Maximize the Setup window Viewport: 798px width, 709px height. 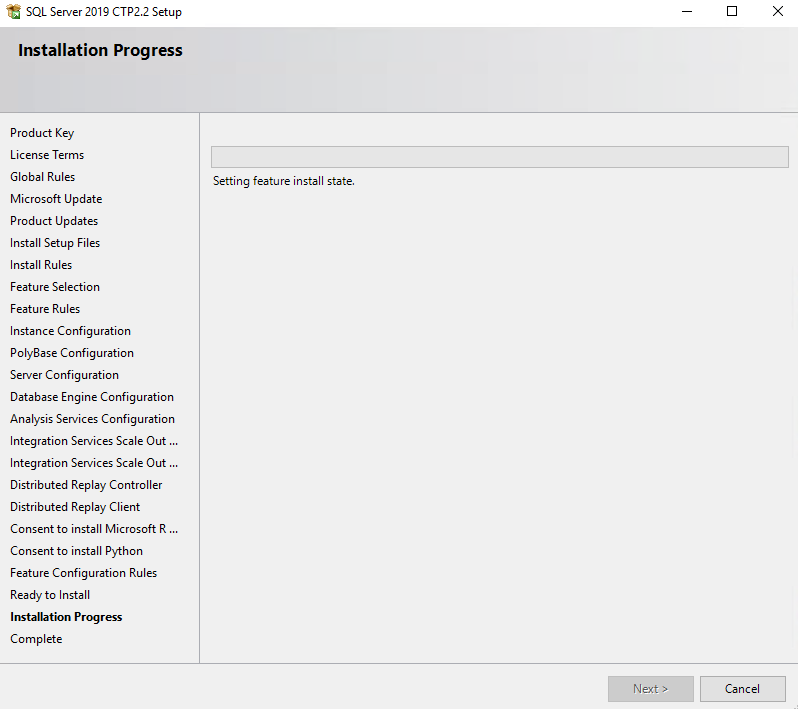tap(732, 11)
